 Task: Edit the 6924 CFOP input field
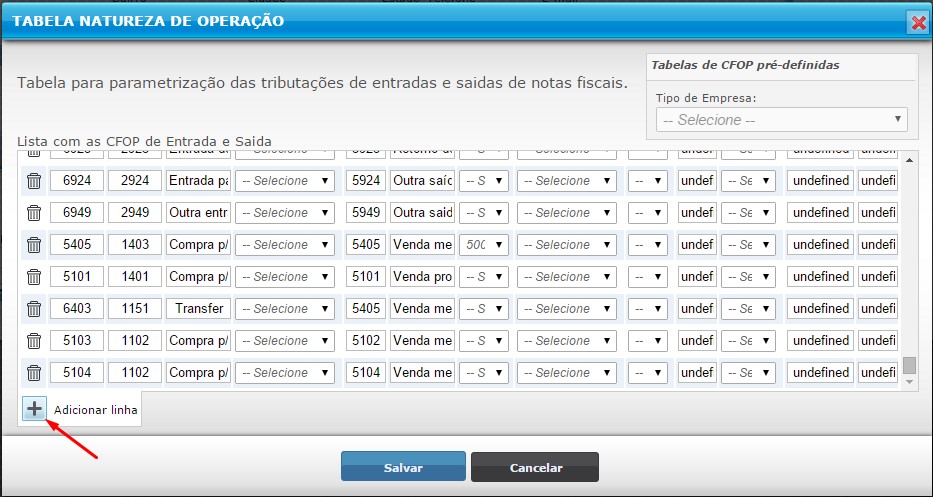coord(77,181)
